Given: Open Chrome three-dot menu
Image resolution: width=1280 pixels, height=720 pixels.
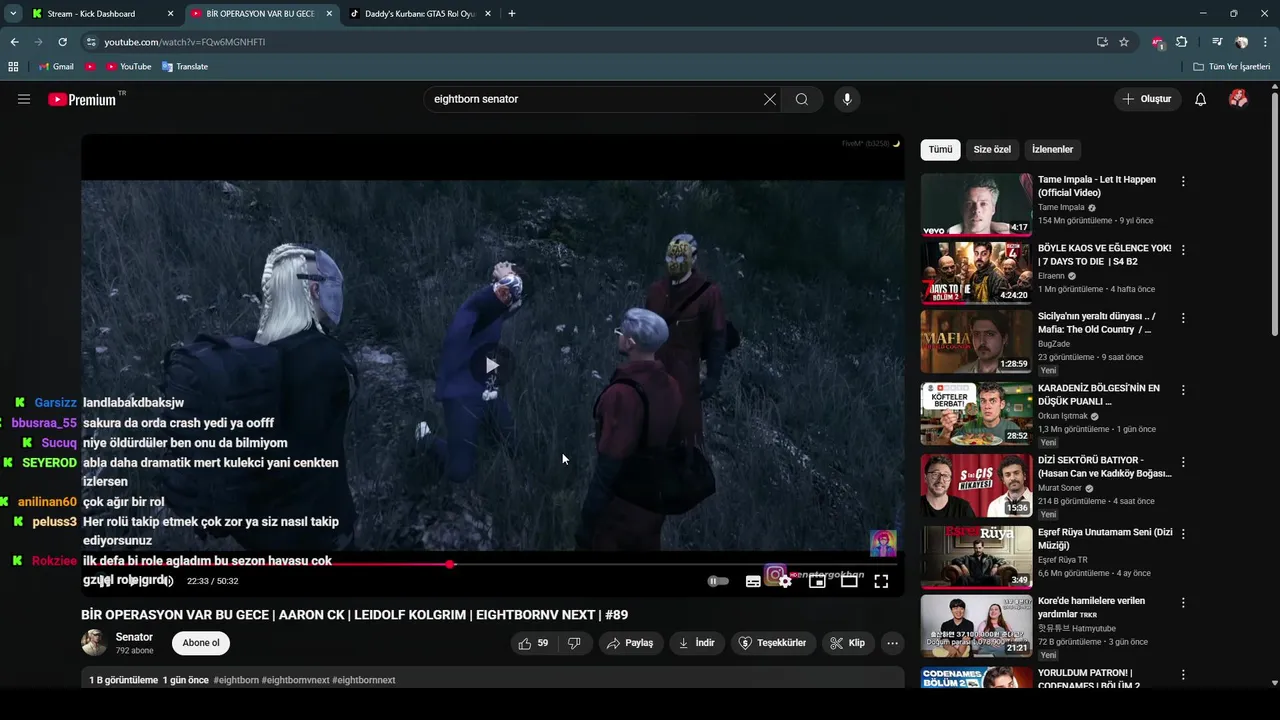Looking at the screenshot, I should [1265, 42].
